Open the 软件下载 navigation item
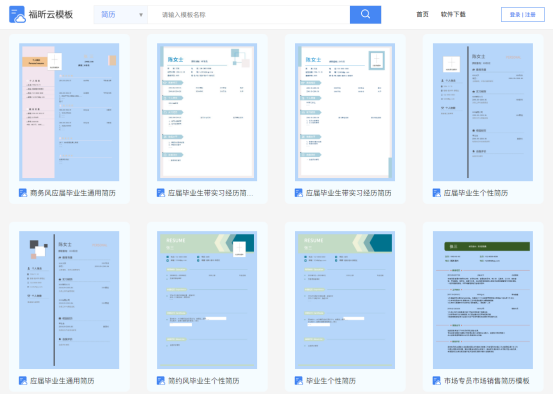This screenshot has height=394, width=553. (x=453, y=14)
